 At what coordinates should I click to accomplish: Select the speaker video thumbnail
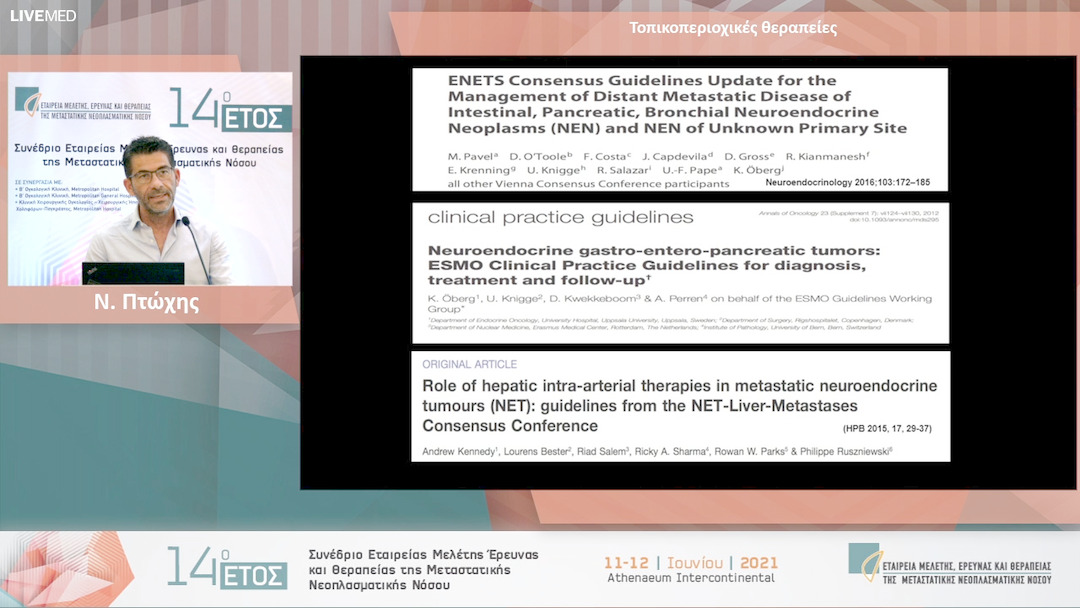pos(150,179)
